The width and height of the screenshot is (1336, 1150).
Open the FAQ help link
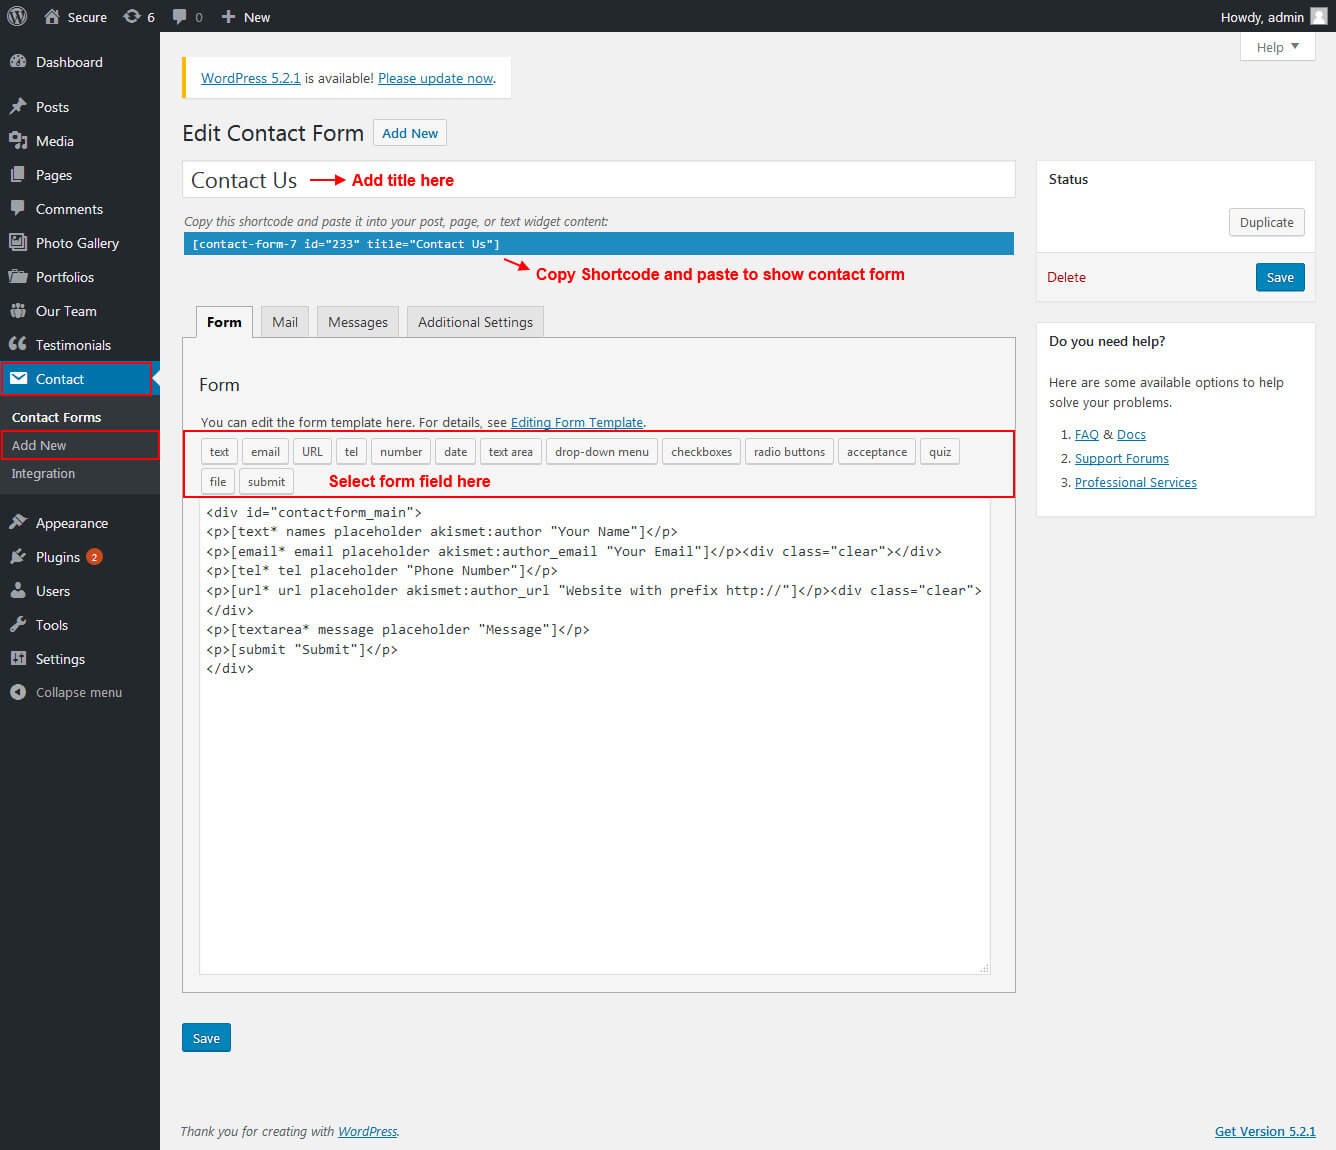pos(1087,434)
